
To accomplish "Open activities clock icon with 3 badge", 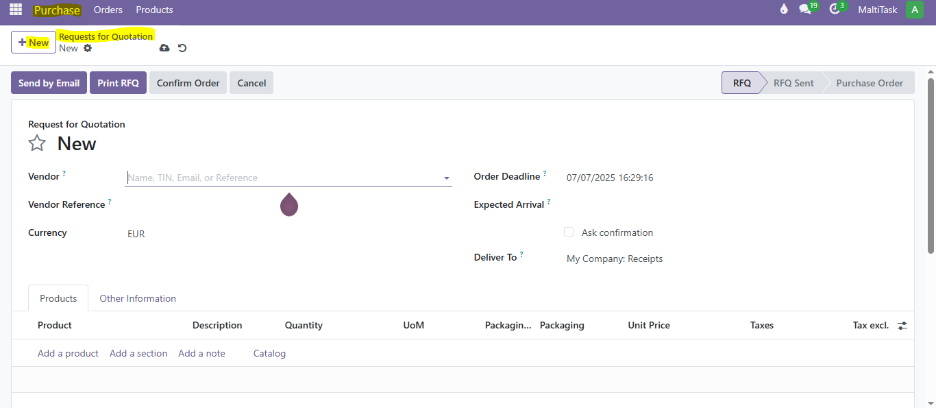I will coord(836,10).
